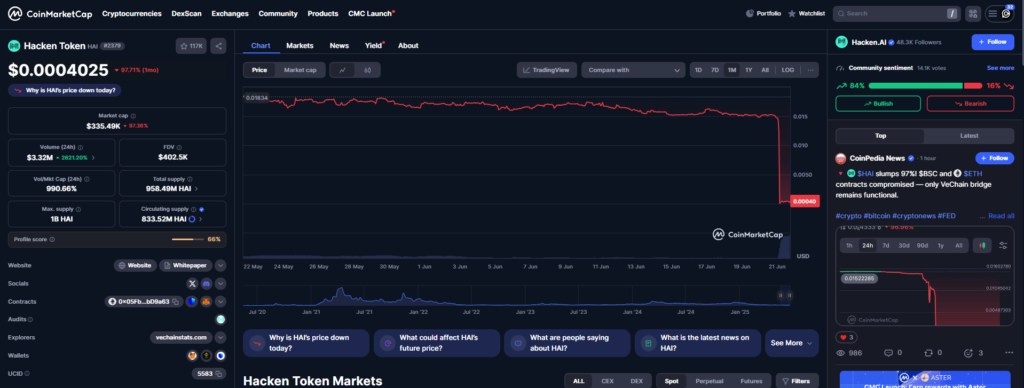This screenshot has width=1024, height=388.
Task: Expand the Website row chevron
Action: (x=221, y=265)
